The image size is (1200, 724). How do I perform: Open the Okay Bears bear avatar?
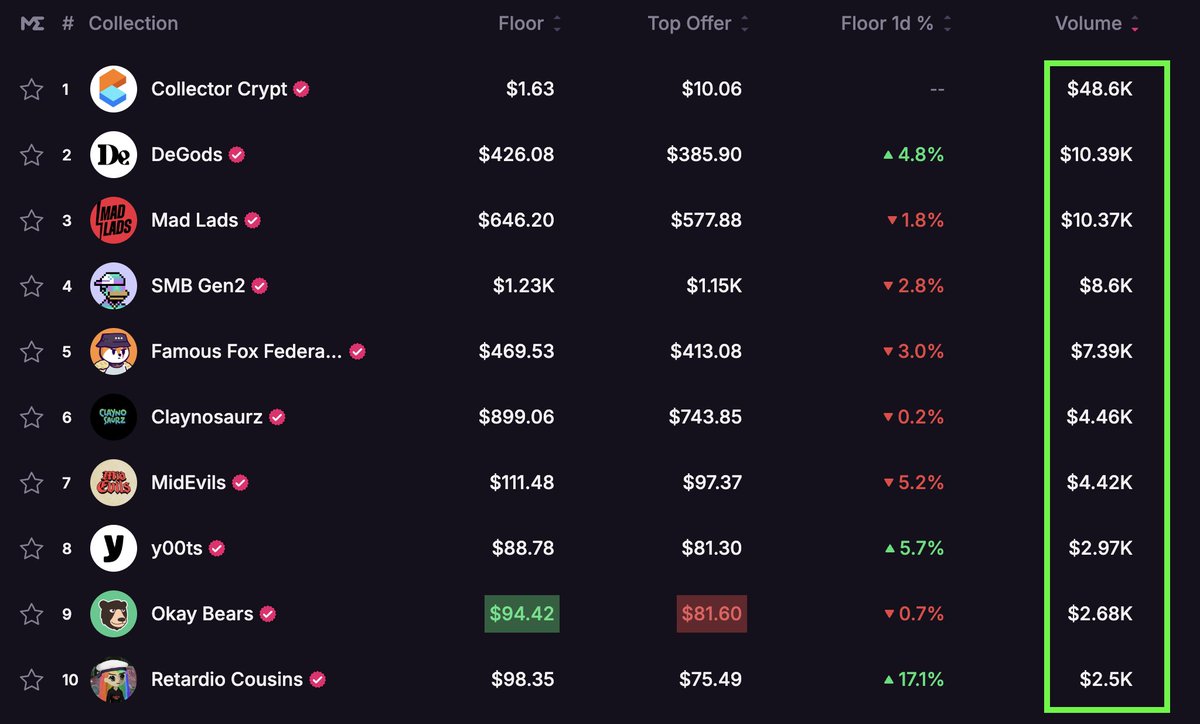pos(113,614)
